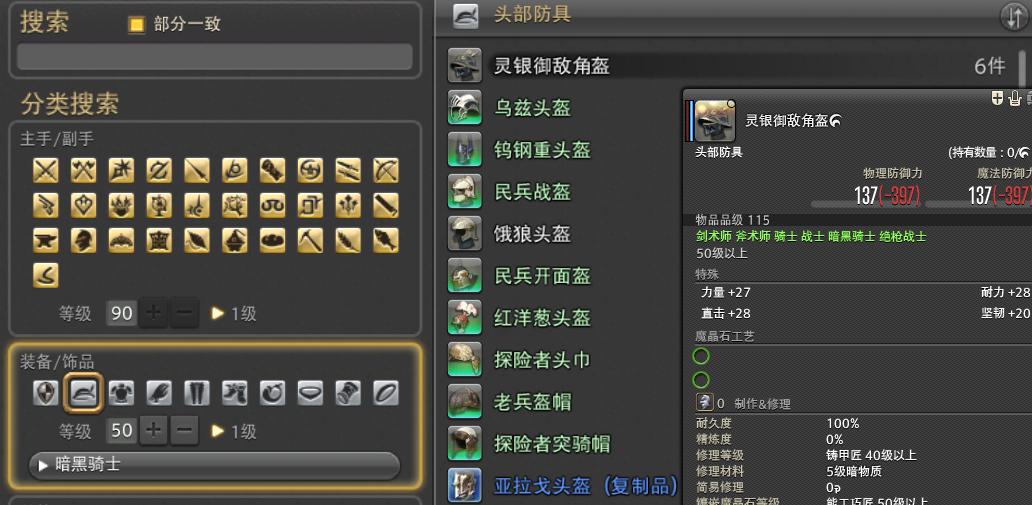The width and height of the screenshot is (1032, 505).
Task: Click the highlighted head armor category
Action: point(84,393)
